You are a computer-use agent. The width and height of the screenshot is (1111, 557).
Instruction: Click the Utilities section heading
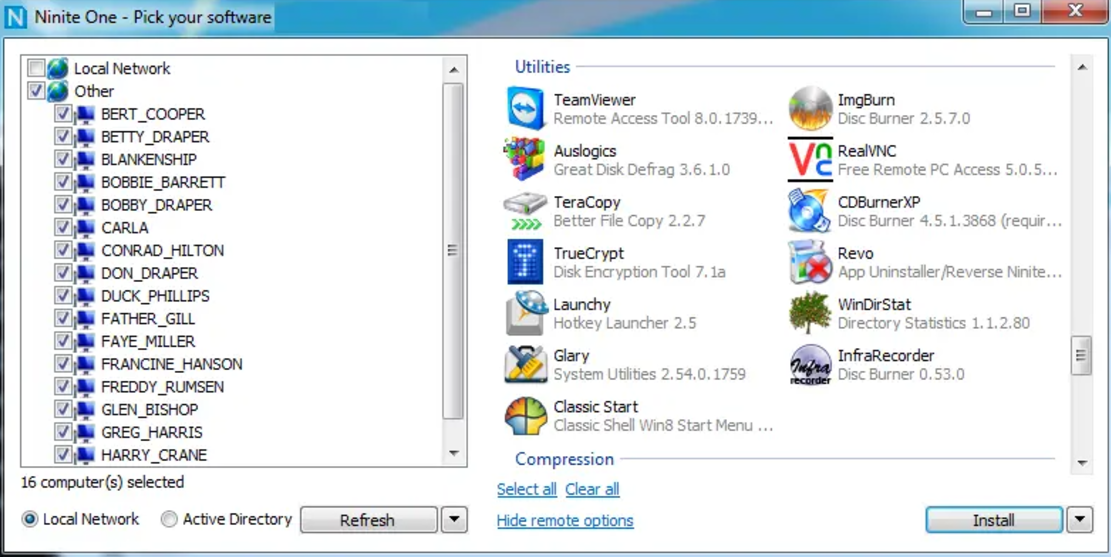point(543,67)
